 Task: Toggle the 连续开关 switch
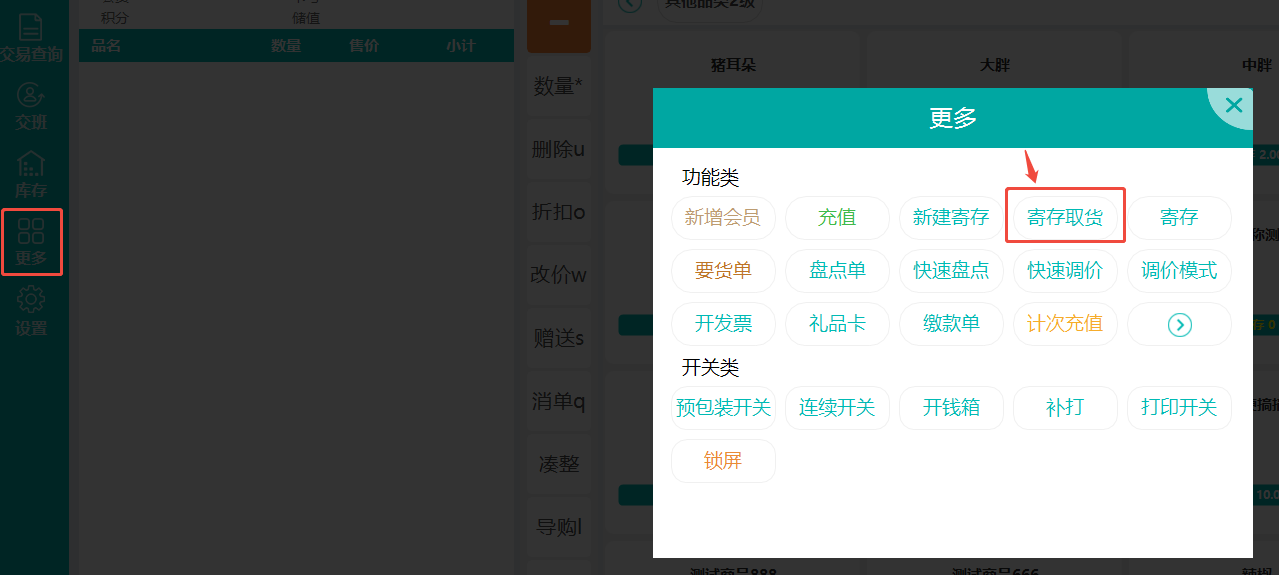[837, 408]
